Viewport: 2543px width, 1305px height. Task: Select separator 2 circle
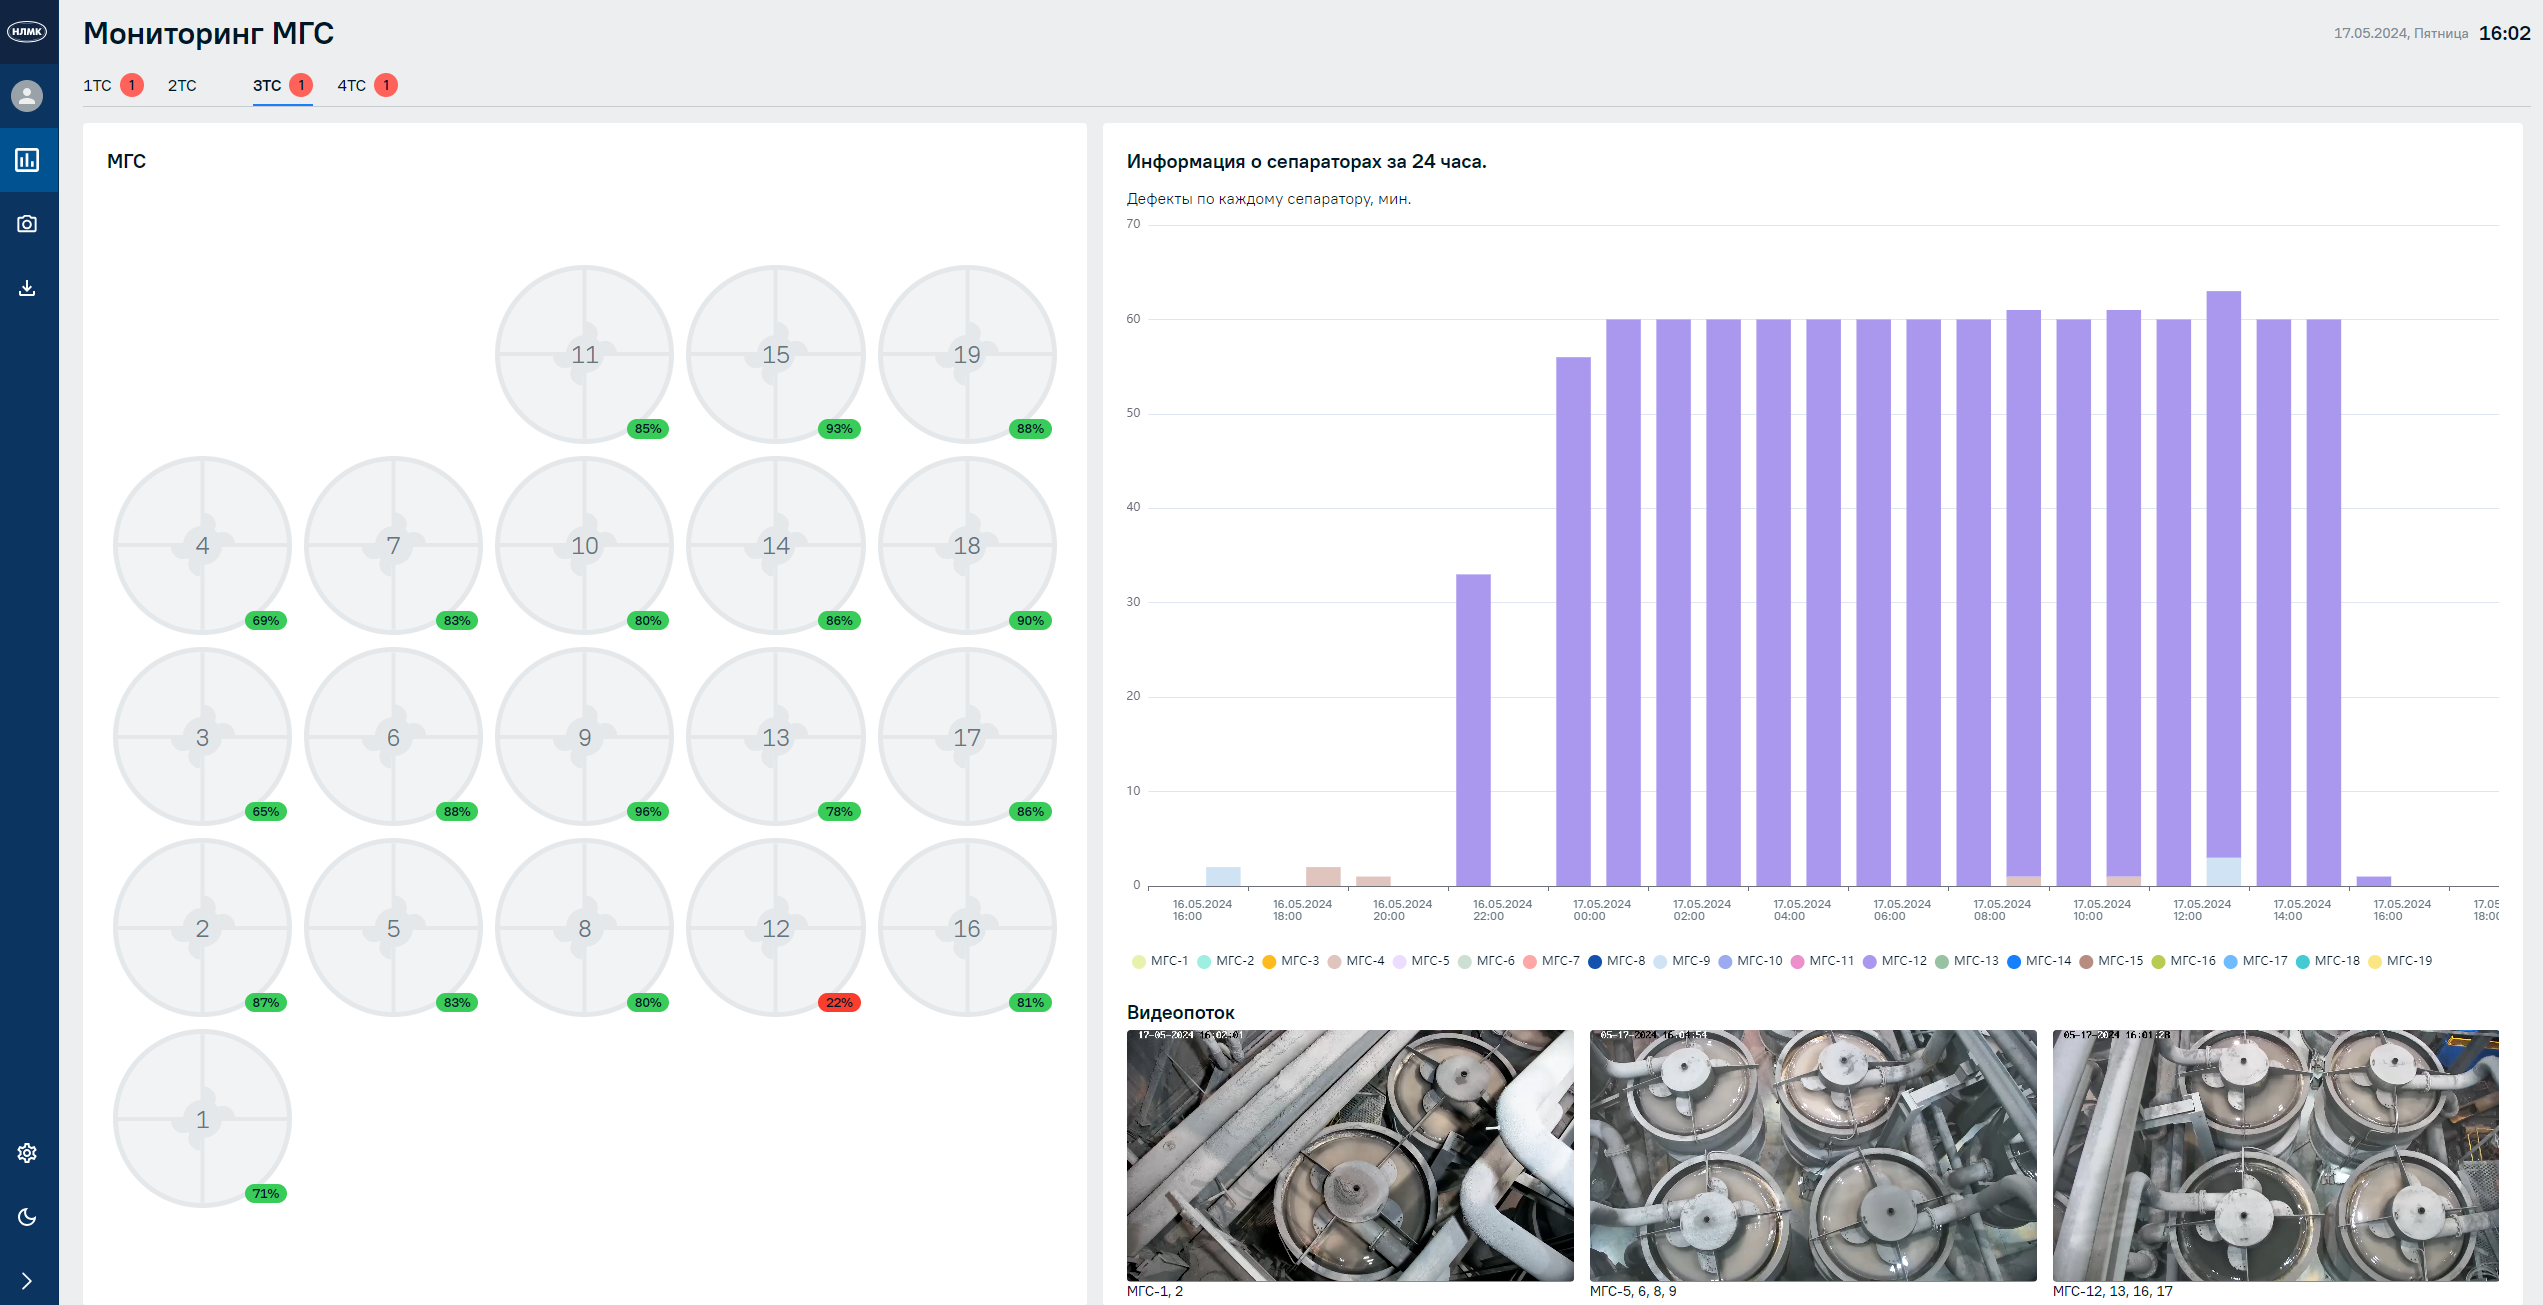[x=202, y=928]
